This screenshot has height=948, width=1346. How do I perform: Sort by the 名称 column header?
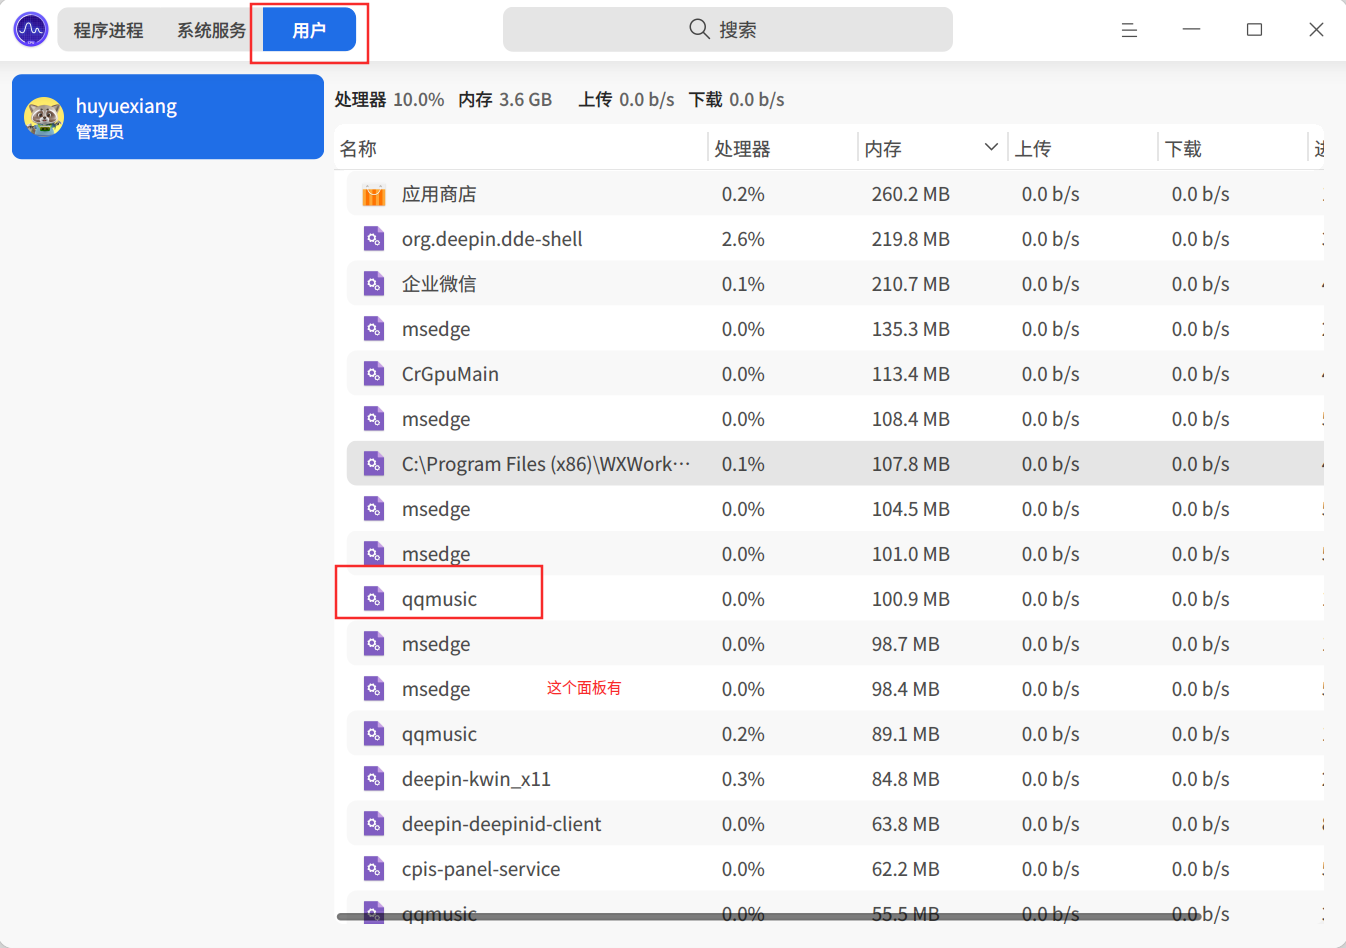point(358,149)
